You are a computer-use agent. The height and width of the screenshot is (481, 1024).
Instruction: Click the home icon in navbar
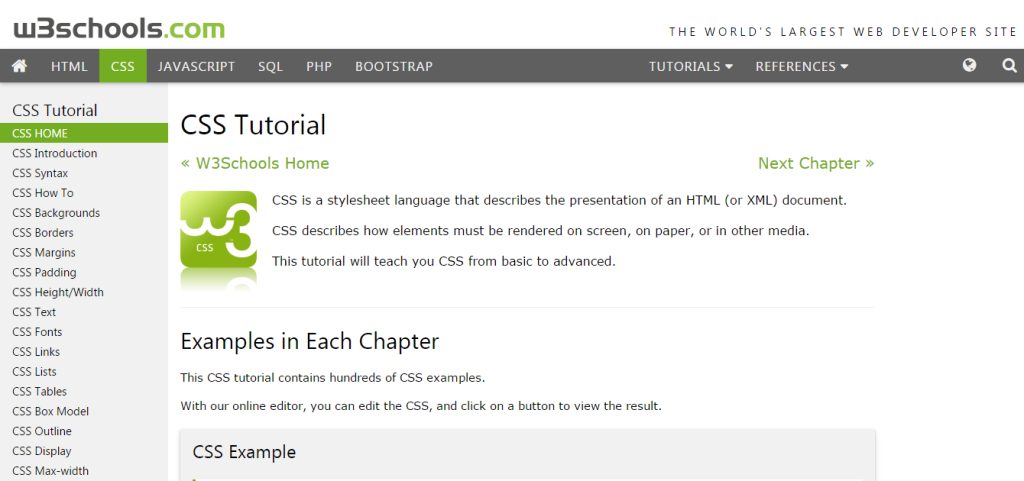click(19, 66)
